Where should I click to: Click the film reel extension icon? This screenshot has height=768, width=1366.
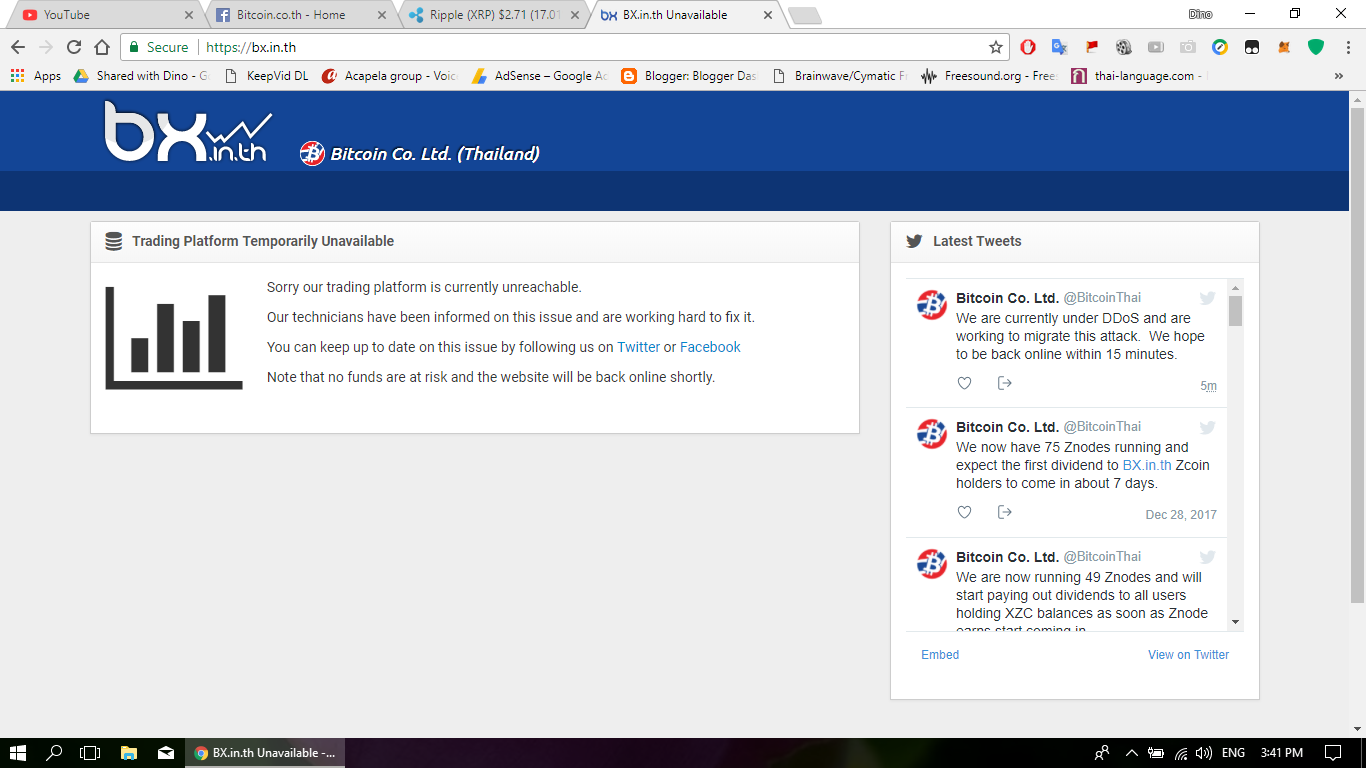point(1124,47)
